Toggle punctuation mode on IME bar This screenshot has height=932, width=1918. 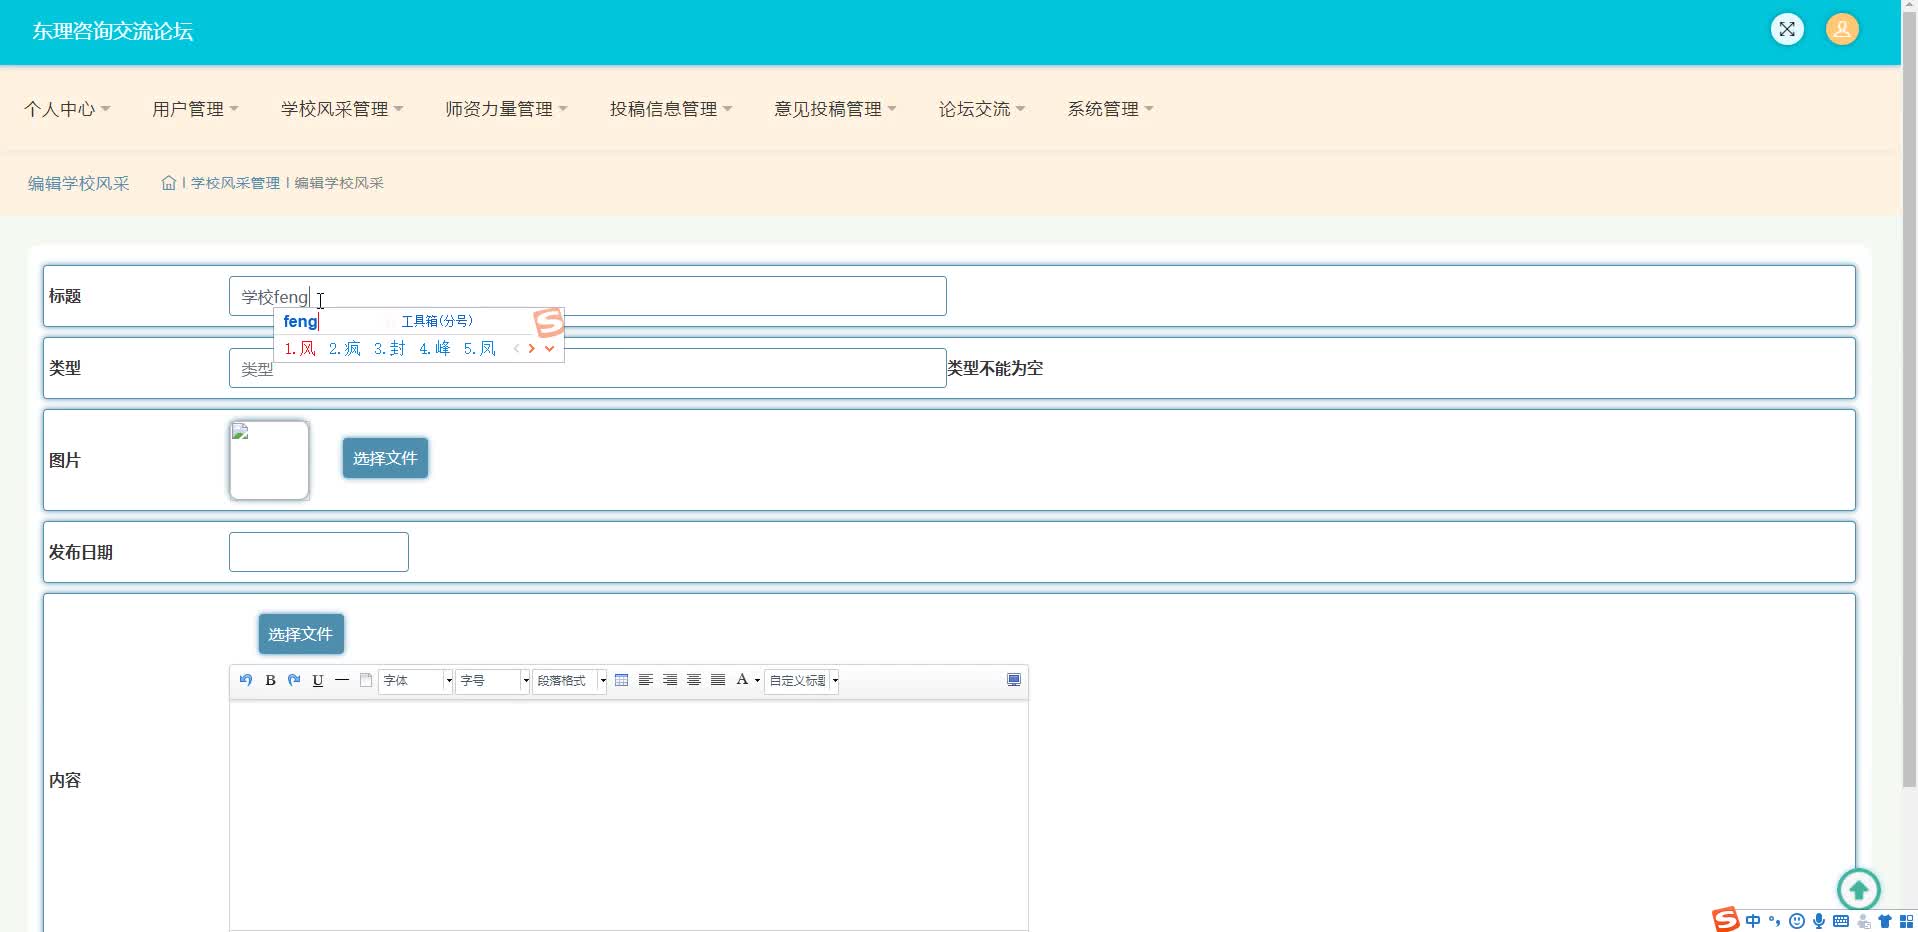pyautogui.click(x=1775, y=921)
